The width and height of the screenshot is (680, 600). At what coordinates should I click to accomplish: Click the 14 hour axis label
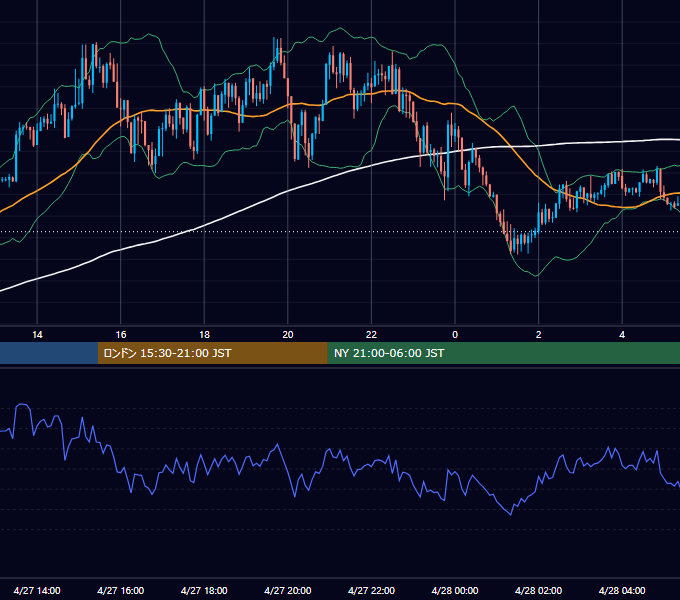37,335
